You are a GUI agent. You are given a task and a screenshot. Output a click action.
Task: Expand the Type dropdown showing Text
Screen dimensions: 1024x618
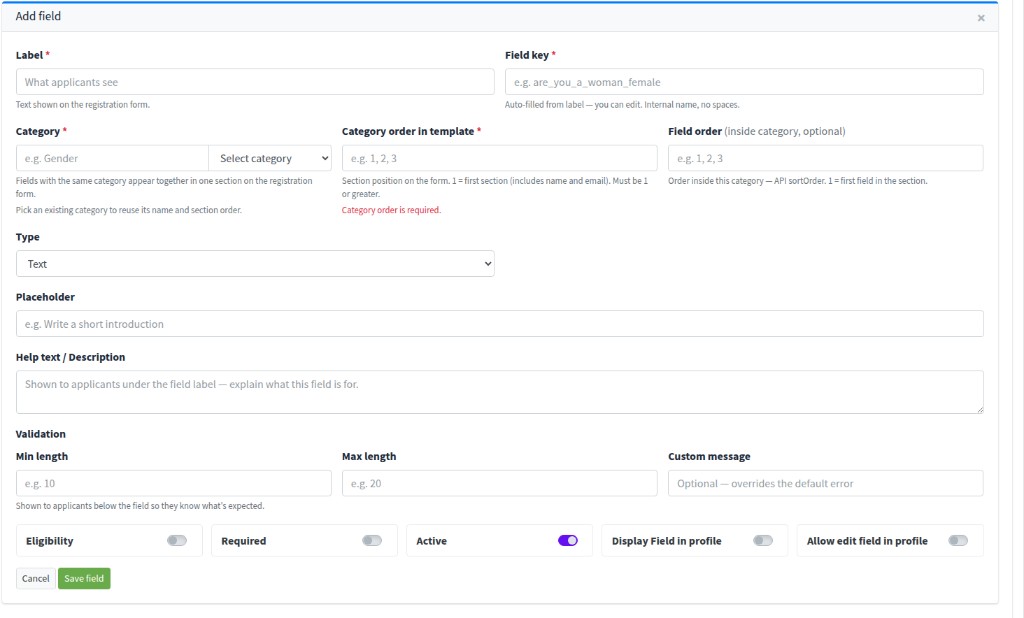[255, 264]
